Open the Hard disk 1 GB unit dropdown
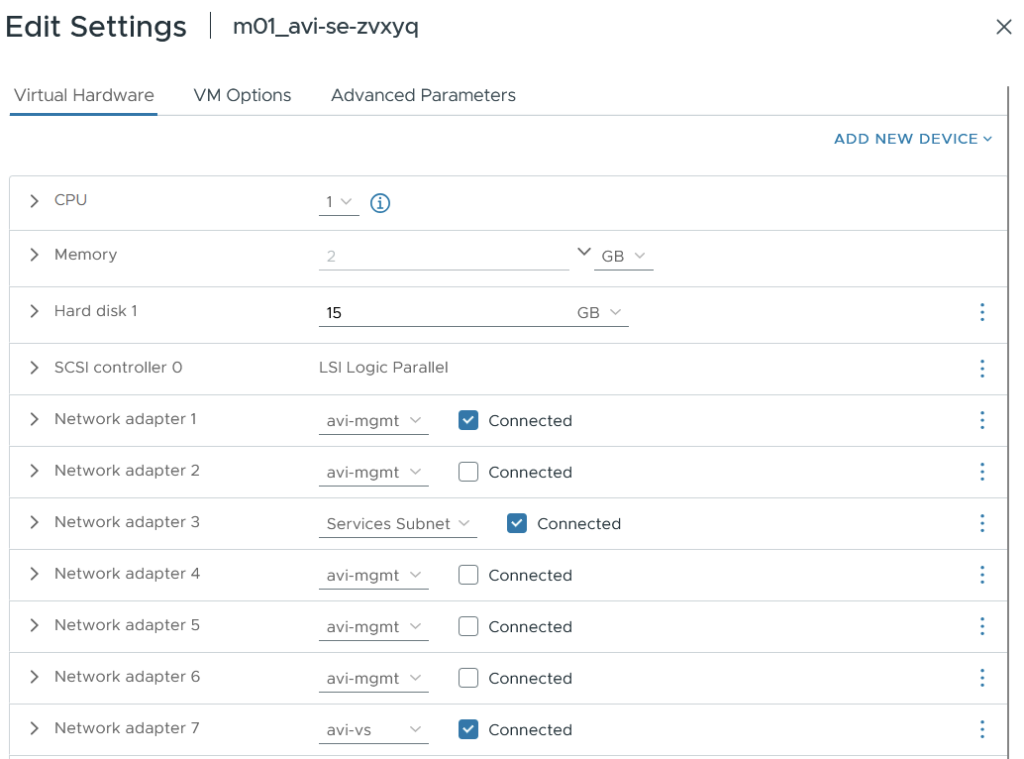 tap(600, 313)
